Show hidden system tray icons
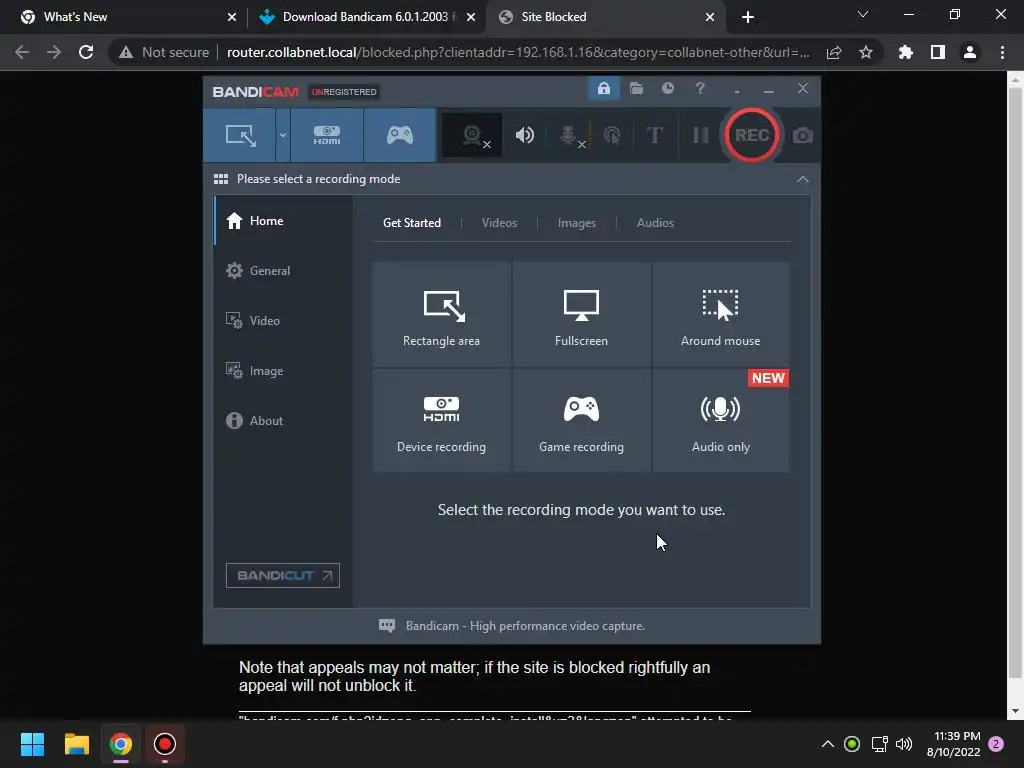The height and width of the screenshot is (768, 1024). click(x=827, y=744)
